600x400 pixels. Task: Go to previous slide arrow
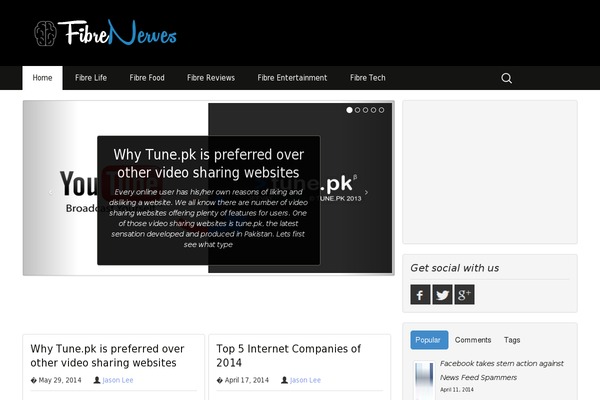pyautogui.click(x=51, y=193)
